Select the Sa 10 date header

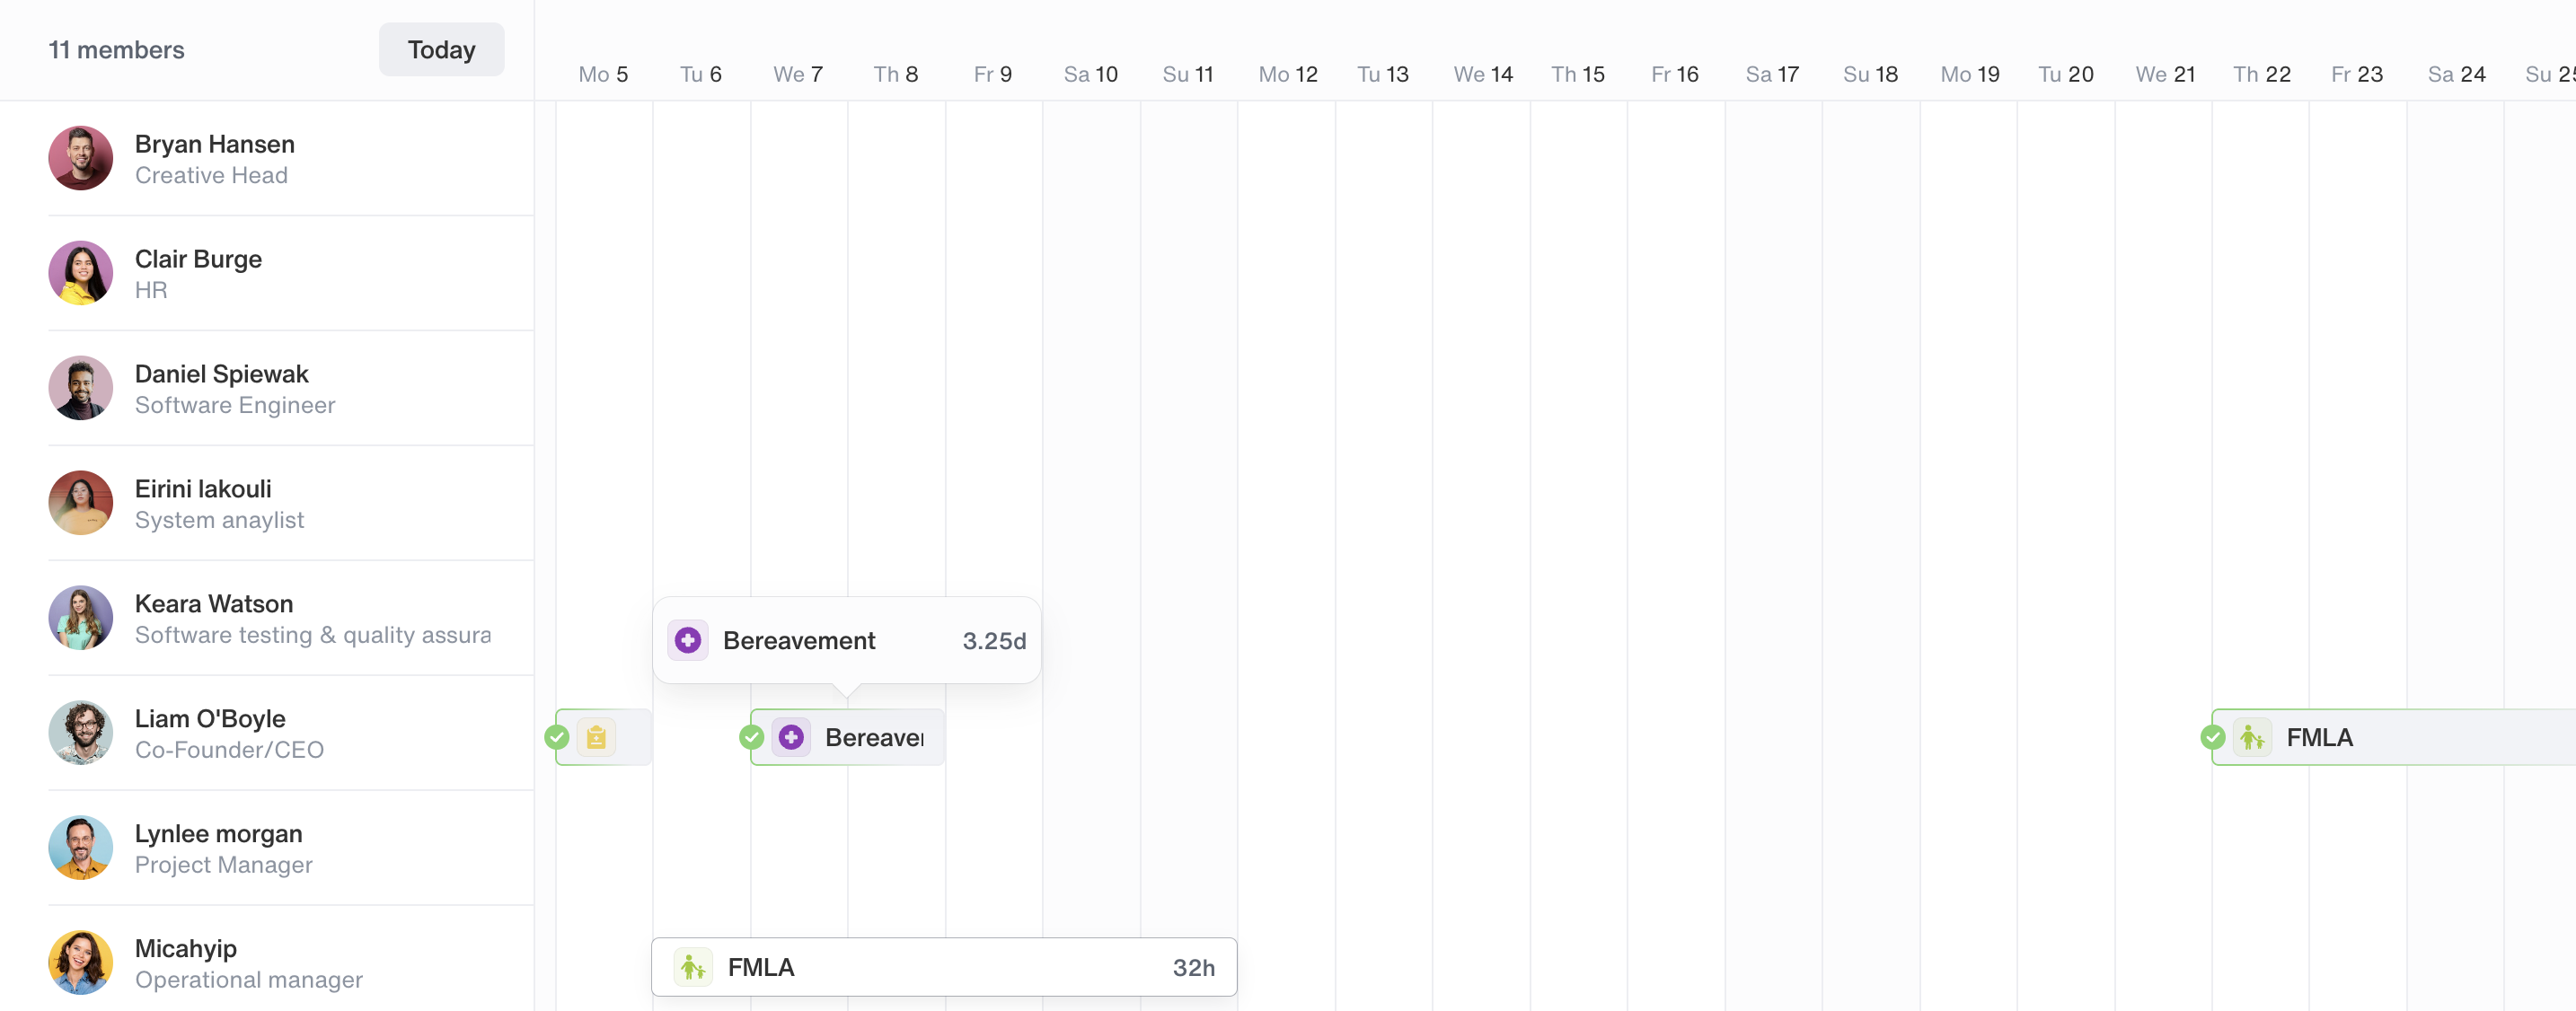(1090, 74)
